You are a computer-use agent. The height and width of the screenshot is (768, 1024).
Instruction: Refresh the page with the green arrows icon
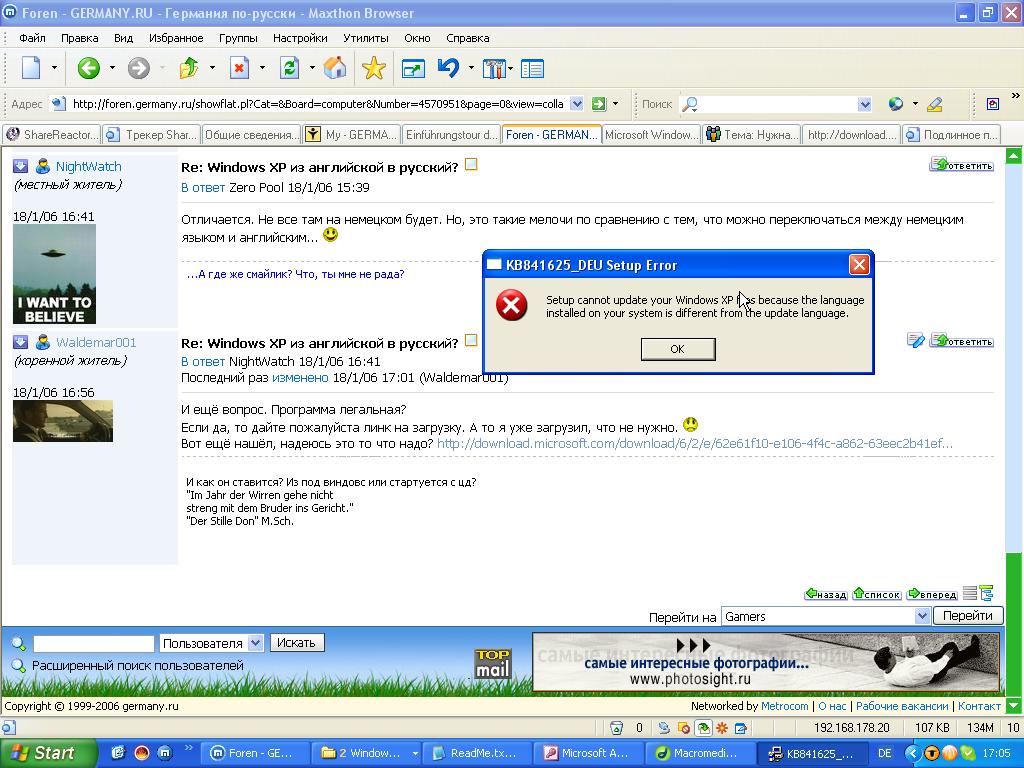(x=289, y=67)
